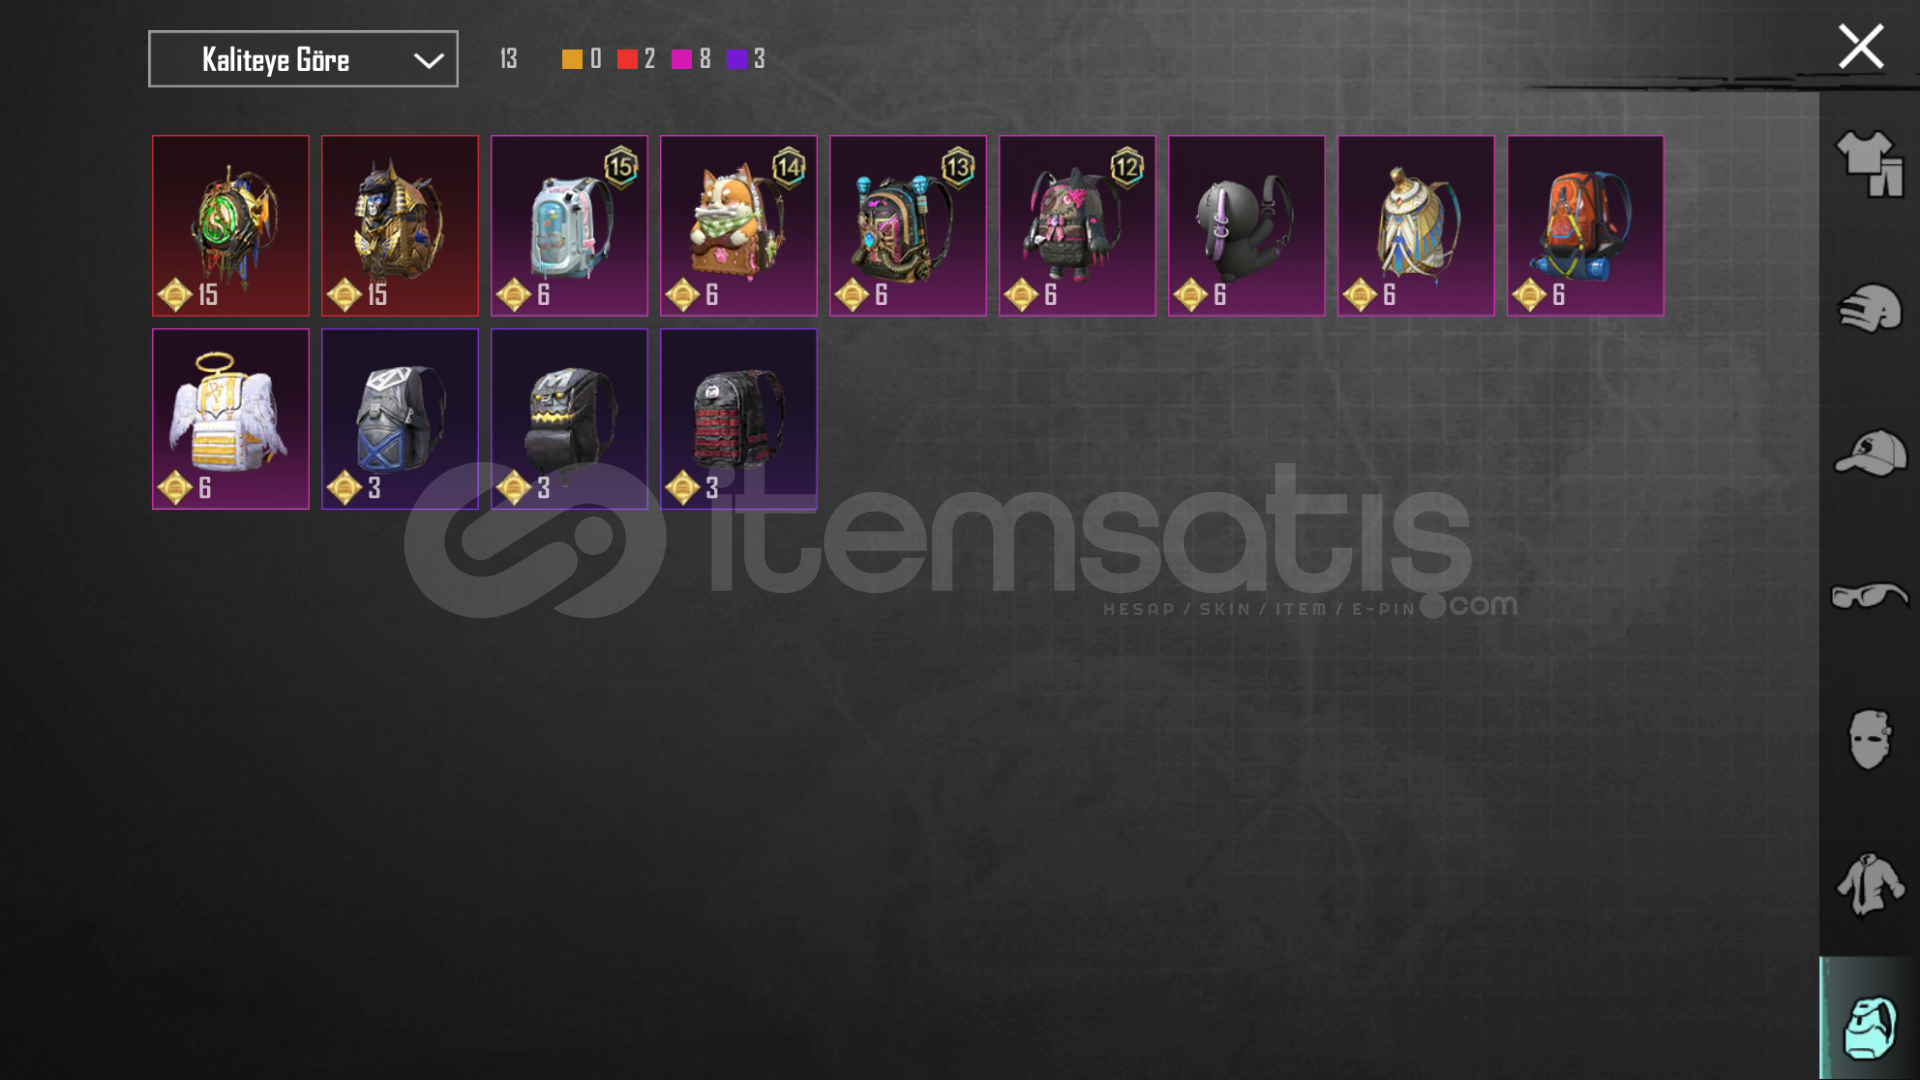Expand the sort dropdown chevron arrow
Screen dimensions: 1920x1080
[429, 61]
